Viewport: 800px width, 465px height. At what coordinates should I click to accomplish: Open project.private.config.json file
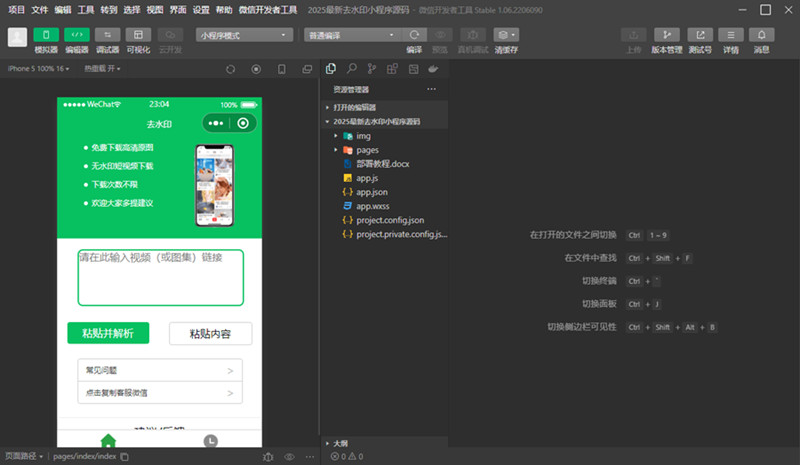[x=385, y=234]
